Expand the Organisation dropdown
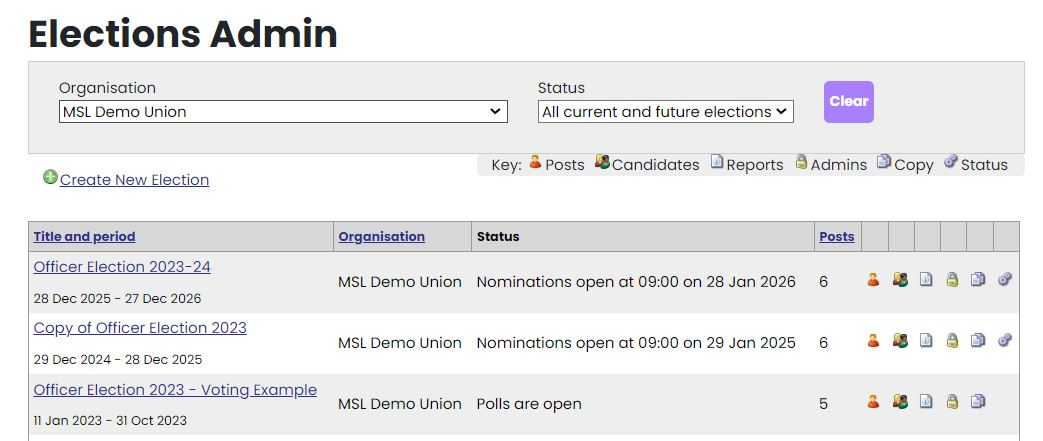 point(283,112)
